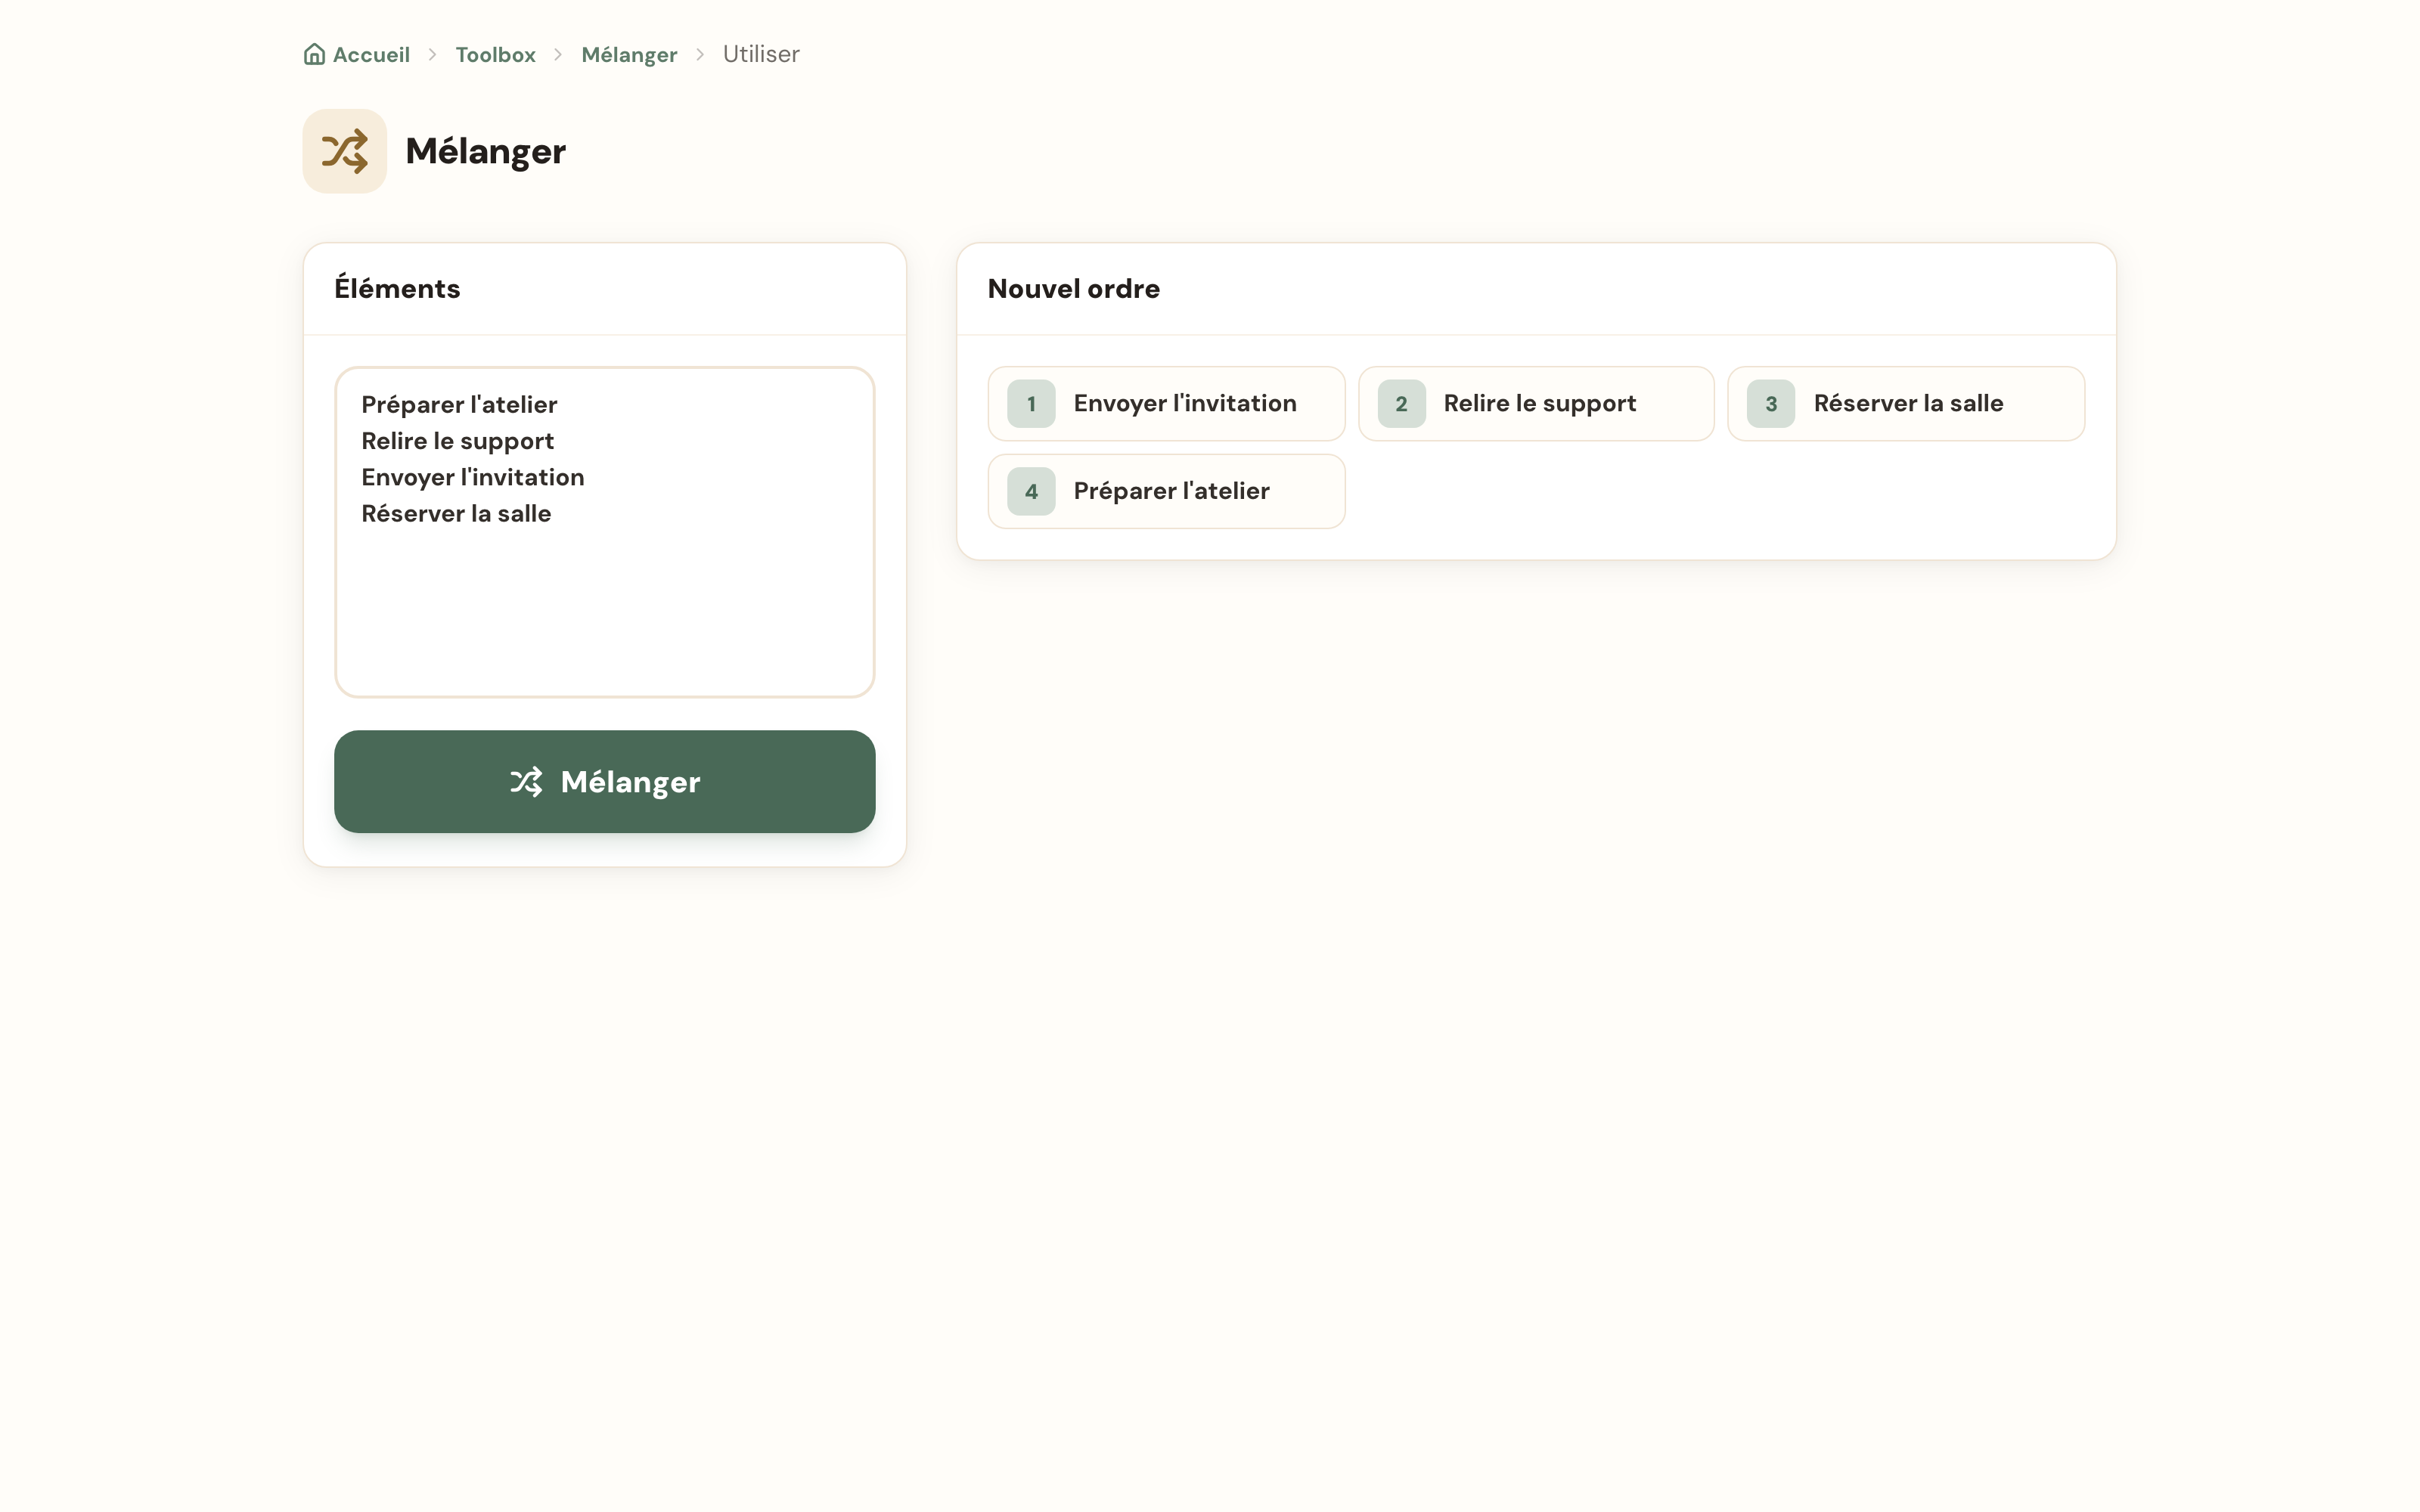Select result 3 Réserver la salle

click(x=1906, y=403)
